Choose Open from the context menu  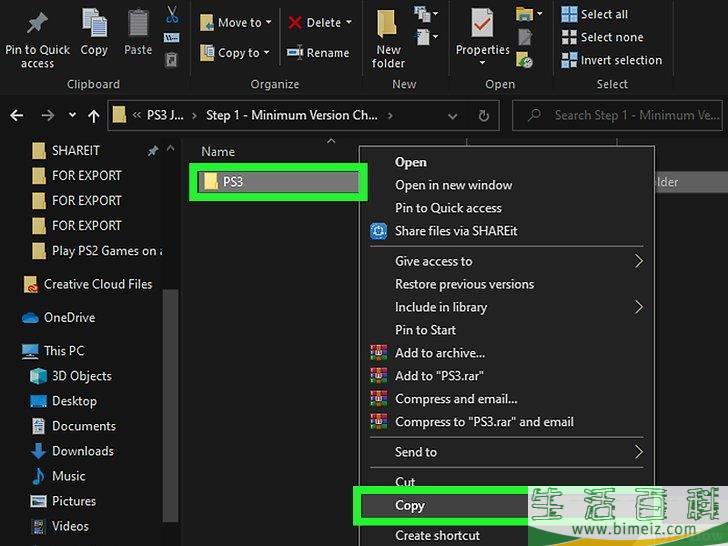(410, 162)
